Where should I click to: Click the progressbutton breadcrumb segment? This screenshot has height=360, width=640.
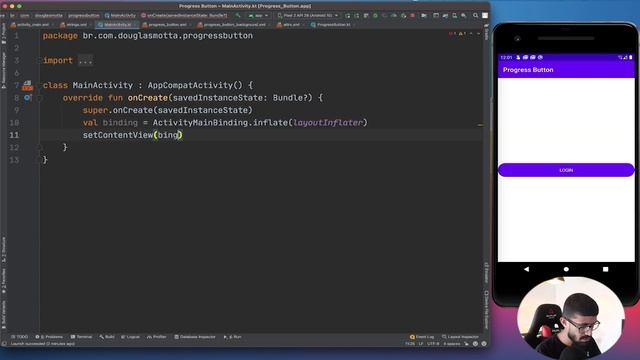(84, 16)
